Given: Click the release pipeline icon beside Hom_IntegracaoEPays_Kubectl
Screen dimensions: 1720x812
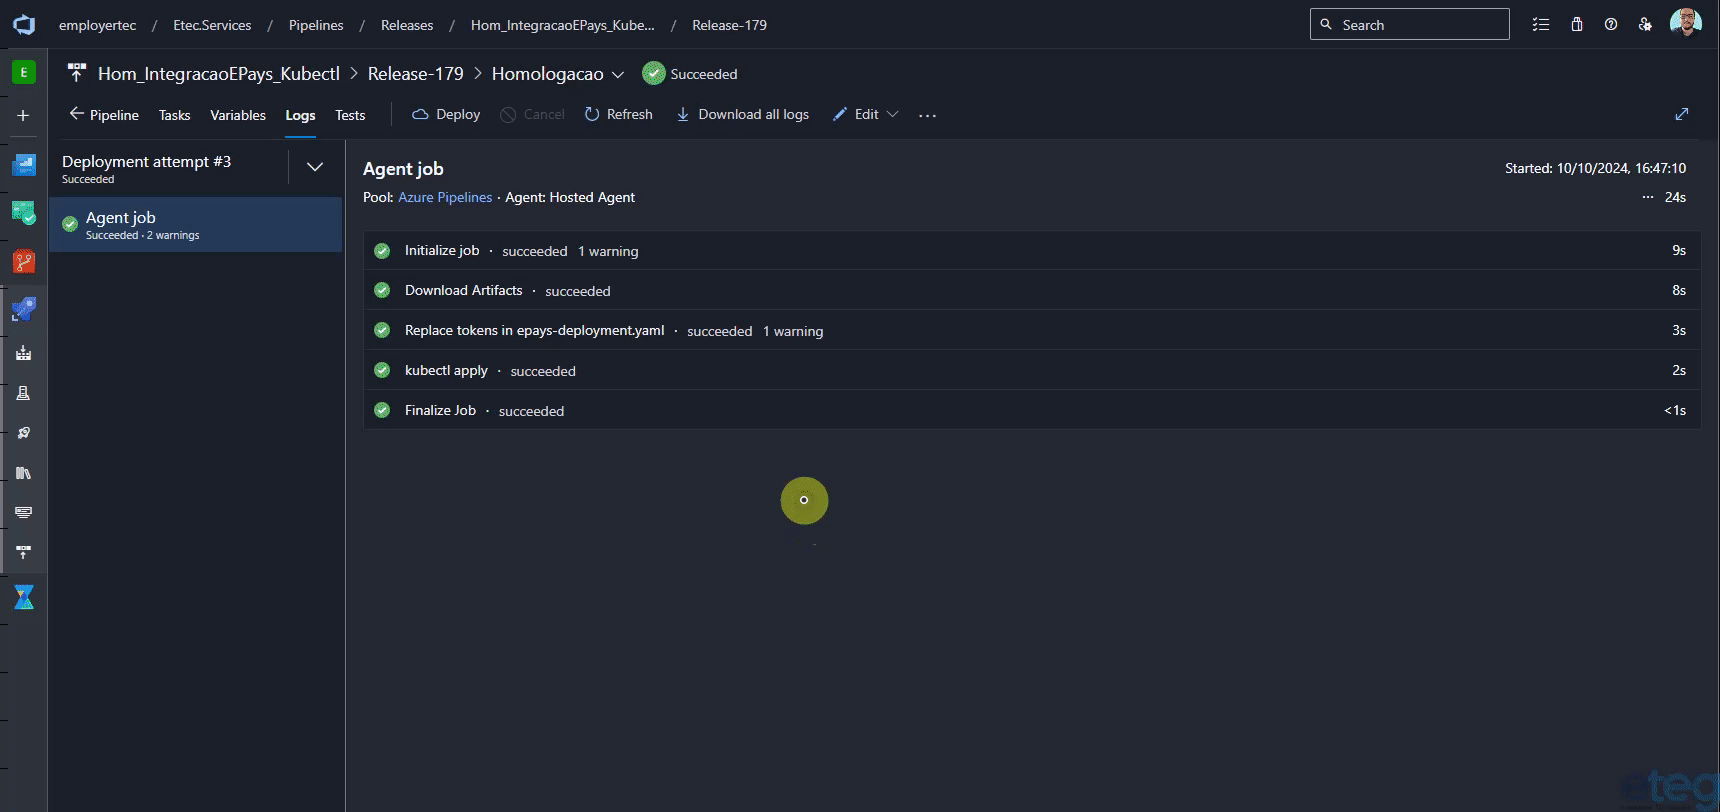Looking at the screenshot, I should tap(76, 73).
